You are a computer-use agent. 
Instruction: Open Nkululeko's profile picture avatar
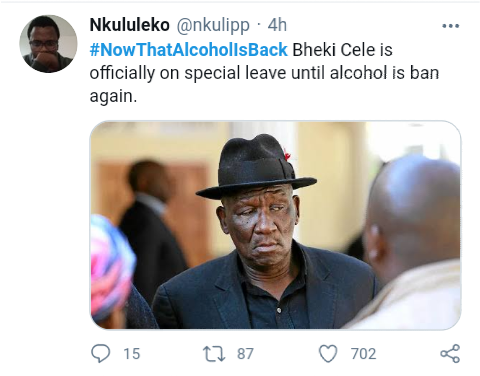48,44
